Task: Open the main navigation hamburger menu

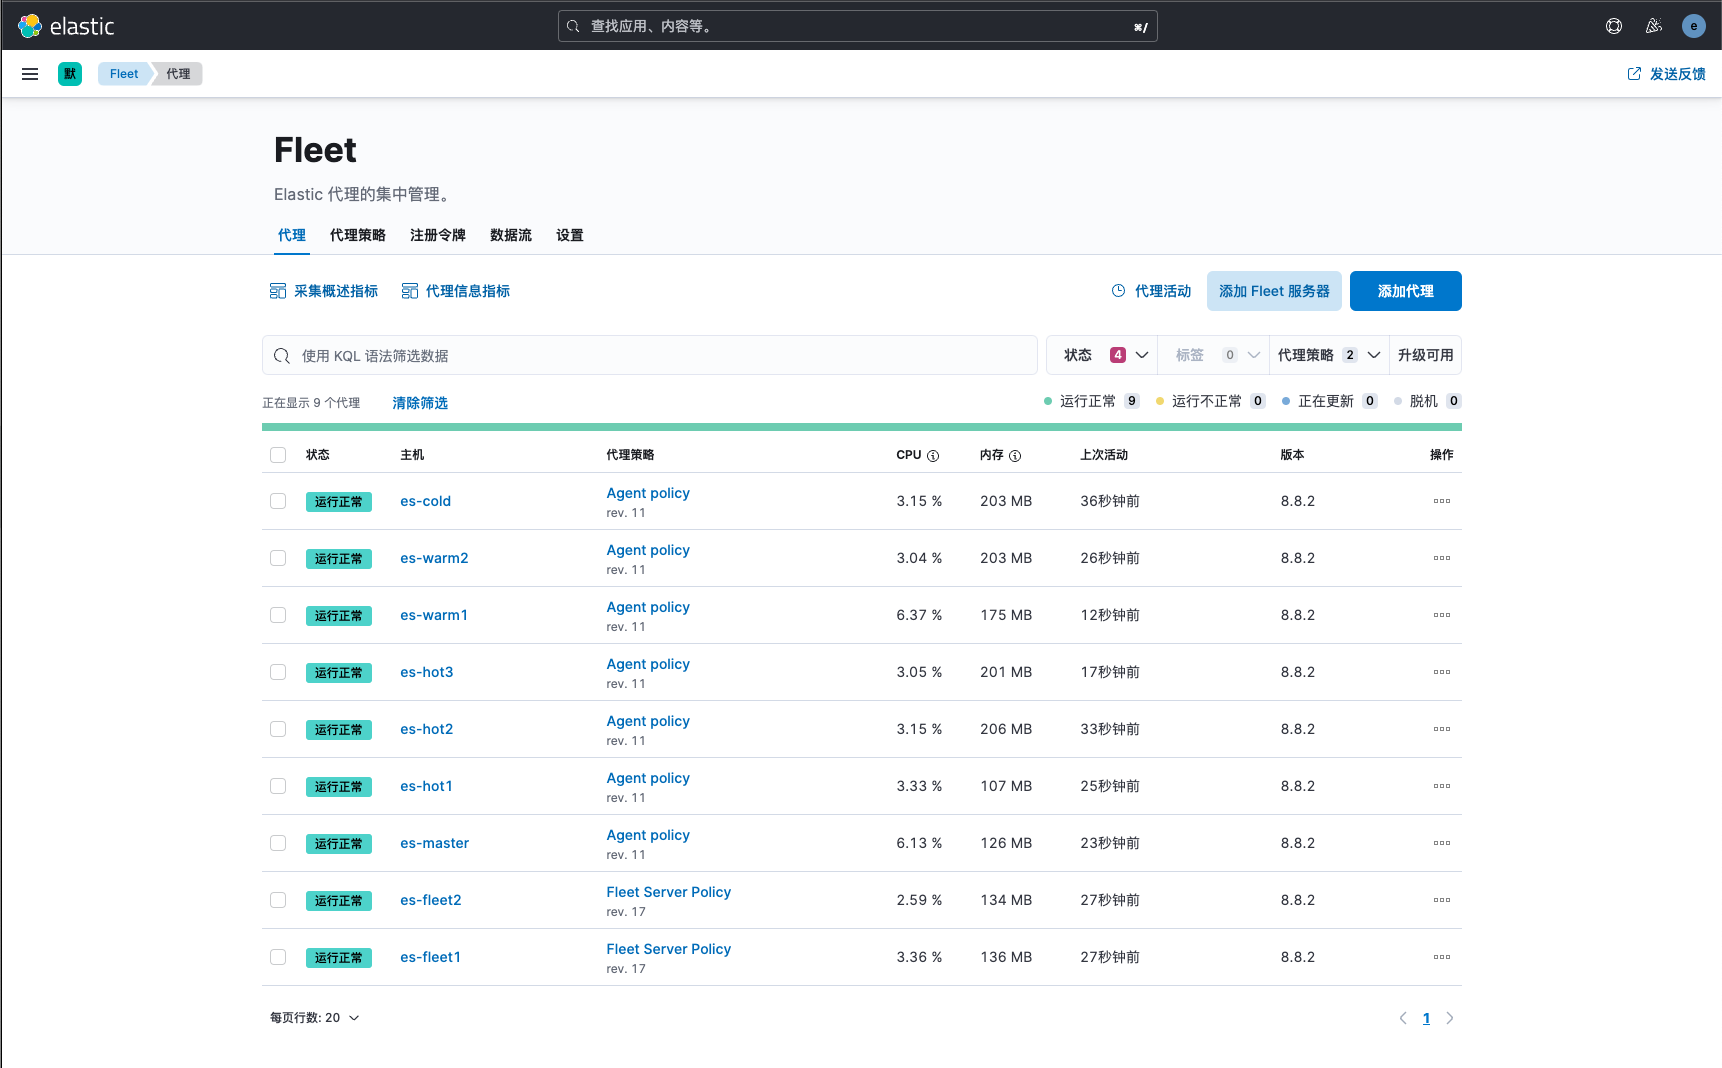Action: 30,74
